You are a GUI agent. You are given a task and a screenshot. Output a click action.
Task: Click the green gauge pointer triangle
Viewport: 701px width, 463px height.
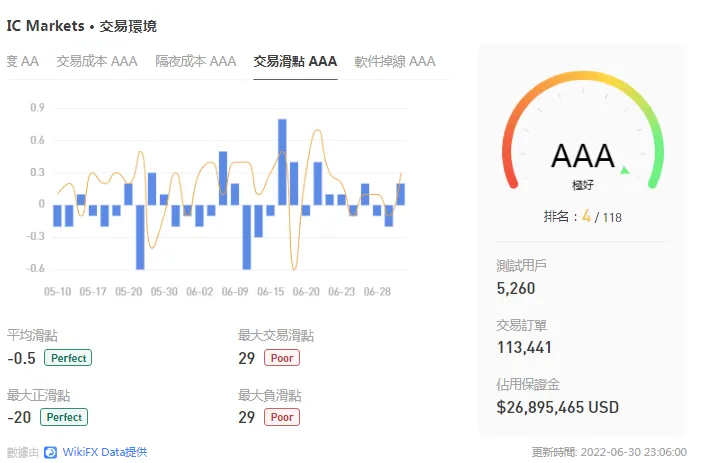pyautogui.click(x=625, y=170)
